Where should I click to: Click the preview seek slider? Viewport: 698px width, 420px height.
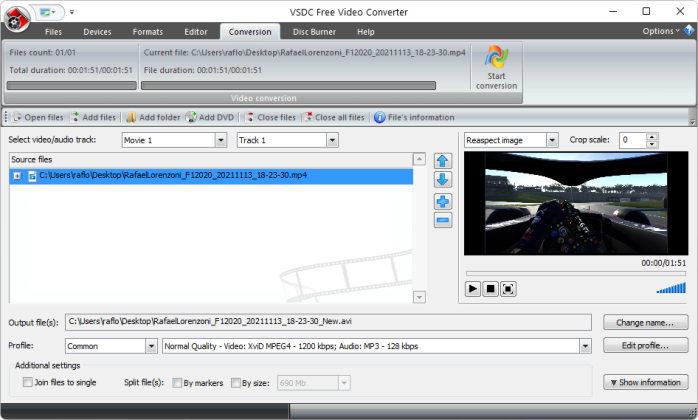(x=575, y=273)
